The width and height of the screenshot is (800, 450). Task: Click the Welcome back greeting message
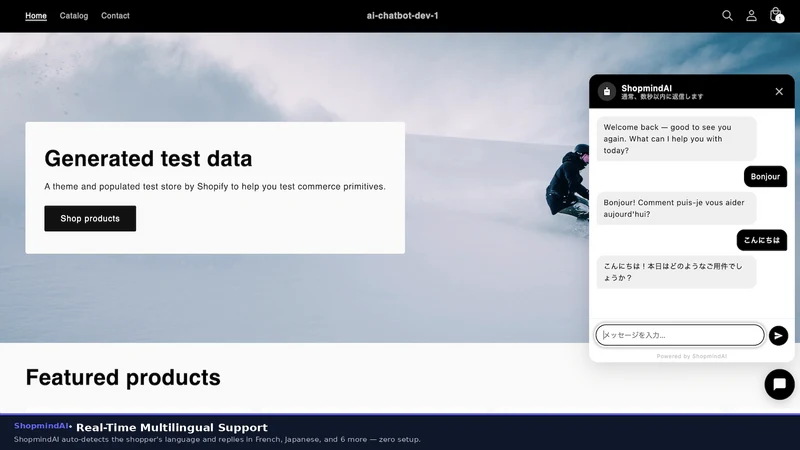click(676, 139)
